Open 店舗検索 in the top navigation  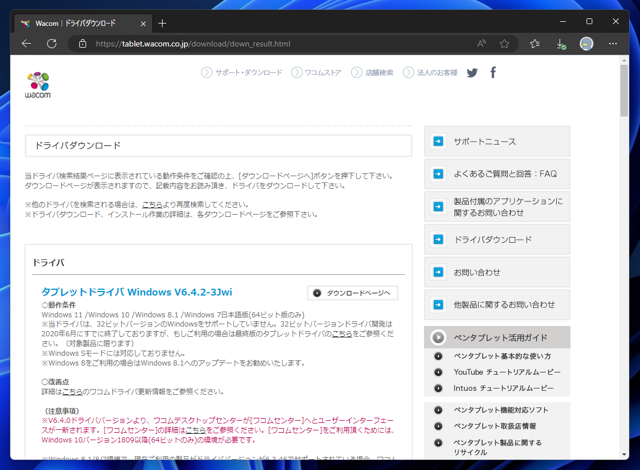tap(372, 73)
